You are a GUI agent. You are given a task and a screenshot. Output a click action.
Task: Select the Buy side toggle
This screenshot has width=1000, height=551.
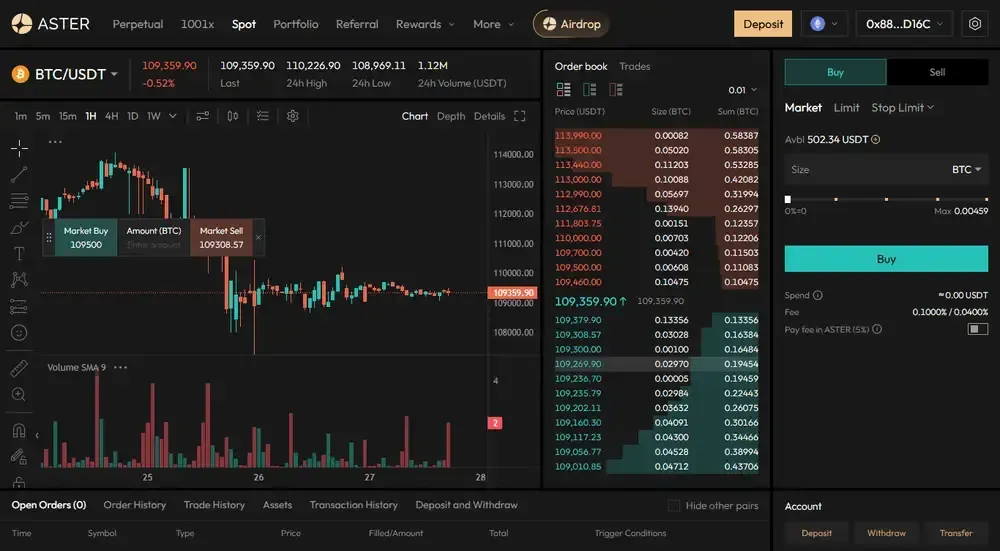(x=835, y=72)
